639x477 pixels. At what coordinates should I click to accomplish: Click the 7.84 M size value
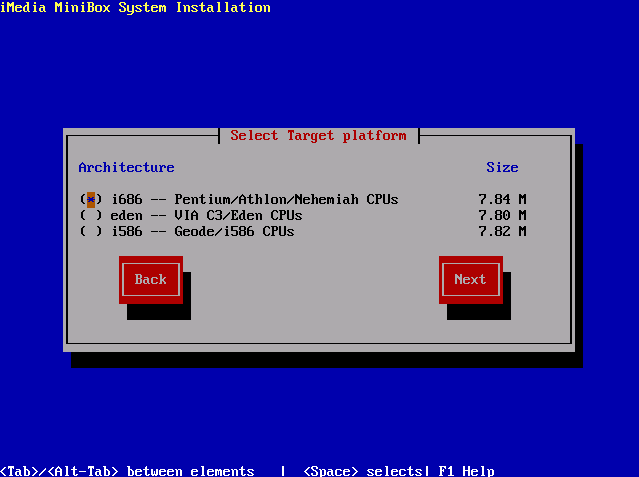502,199
